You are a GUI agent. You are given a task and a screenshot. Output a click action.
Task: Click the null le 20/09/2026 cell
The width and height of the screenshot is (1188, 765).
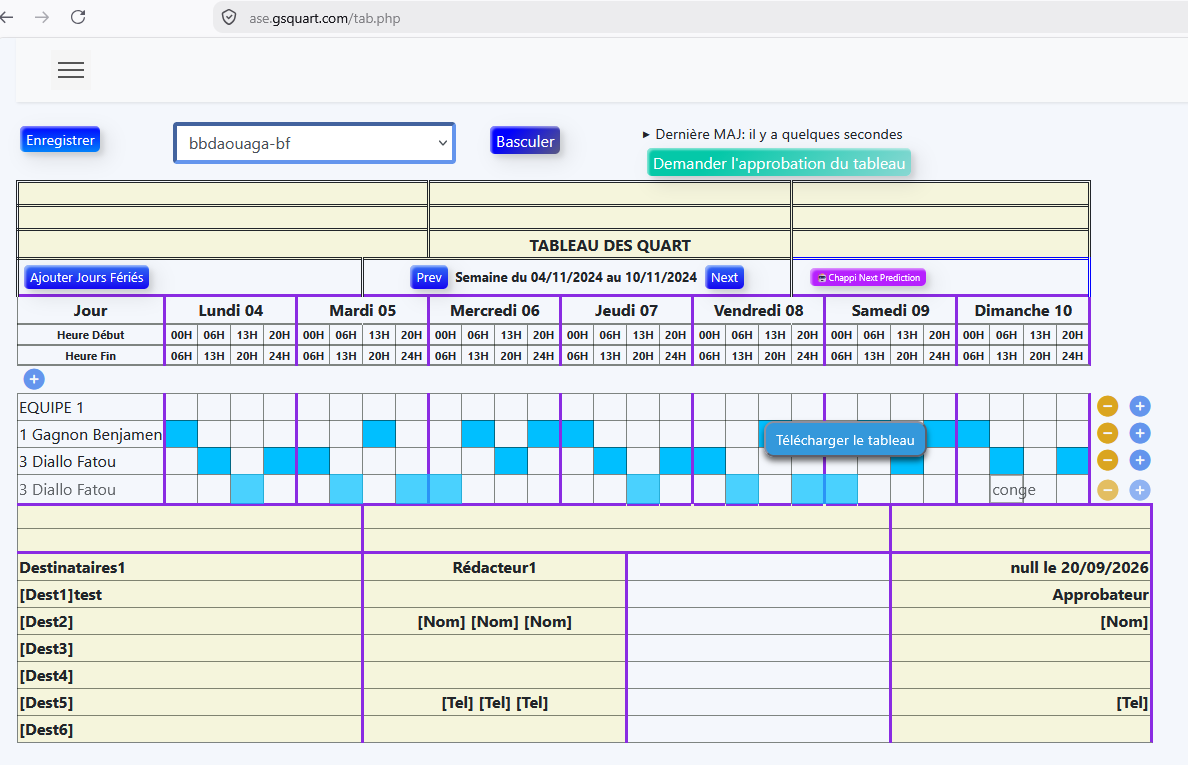click(x=1021, y=567)
